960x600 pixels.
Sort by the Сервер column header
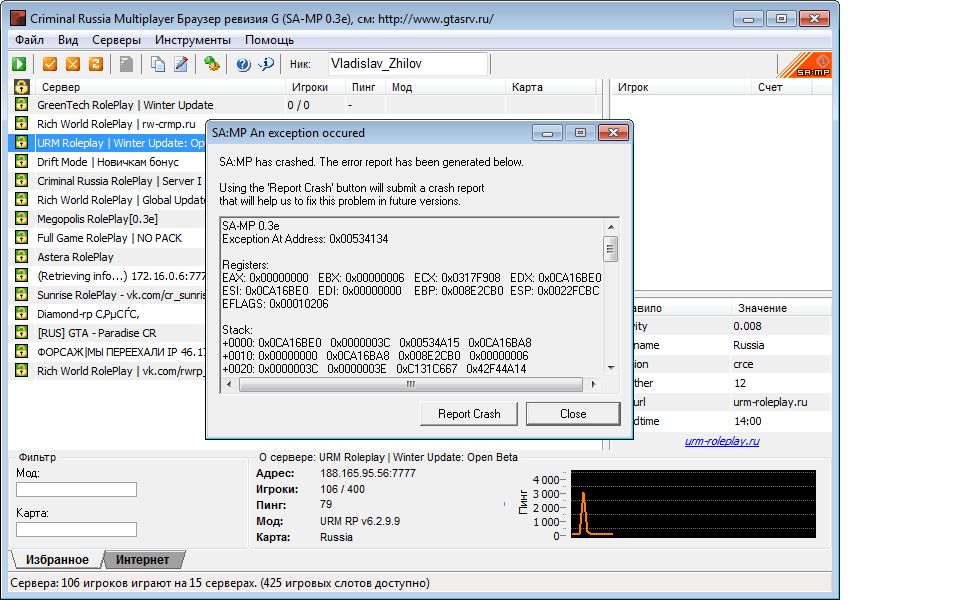(x=160, y=87)
